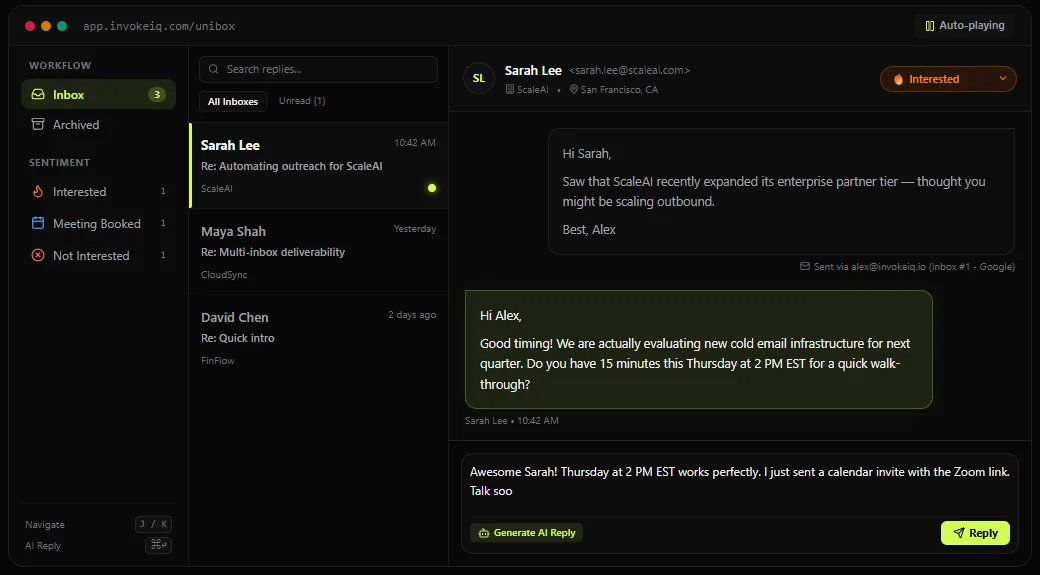Click the 'Yesterday' timestamp
The width and height of the screenshot is (1040, 575).
pos(415,229)
